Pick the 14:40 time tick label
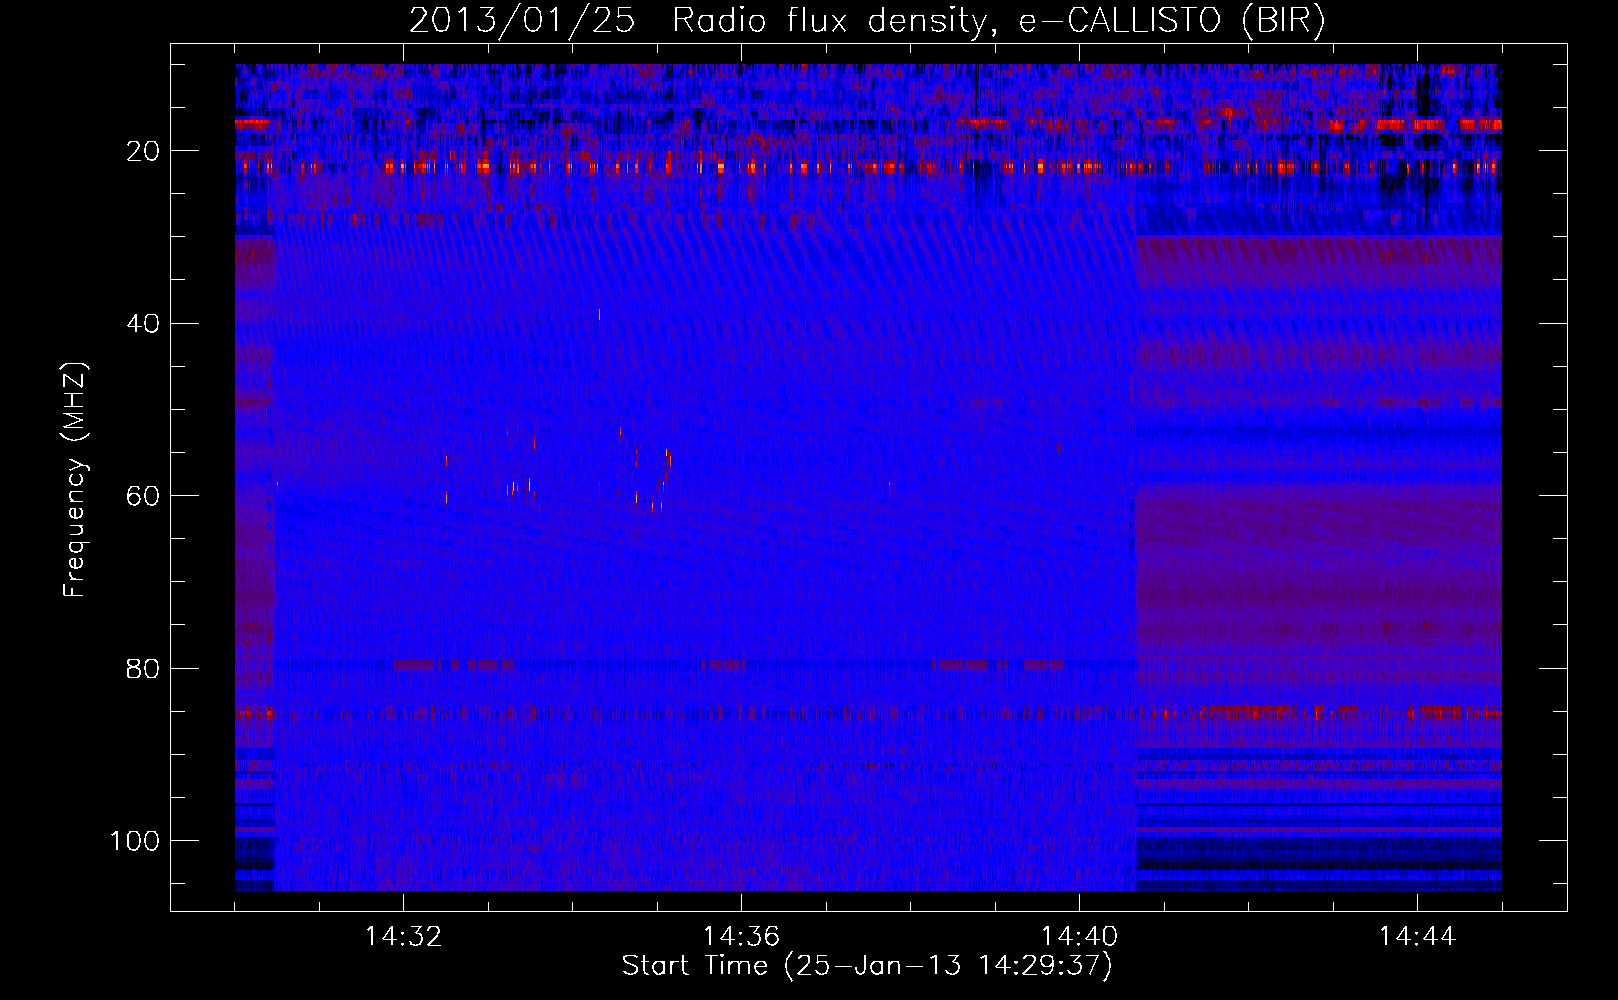The width and height of the screenshot is (1618, 1000). pos(1079,937)
